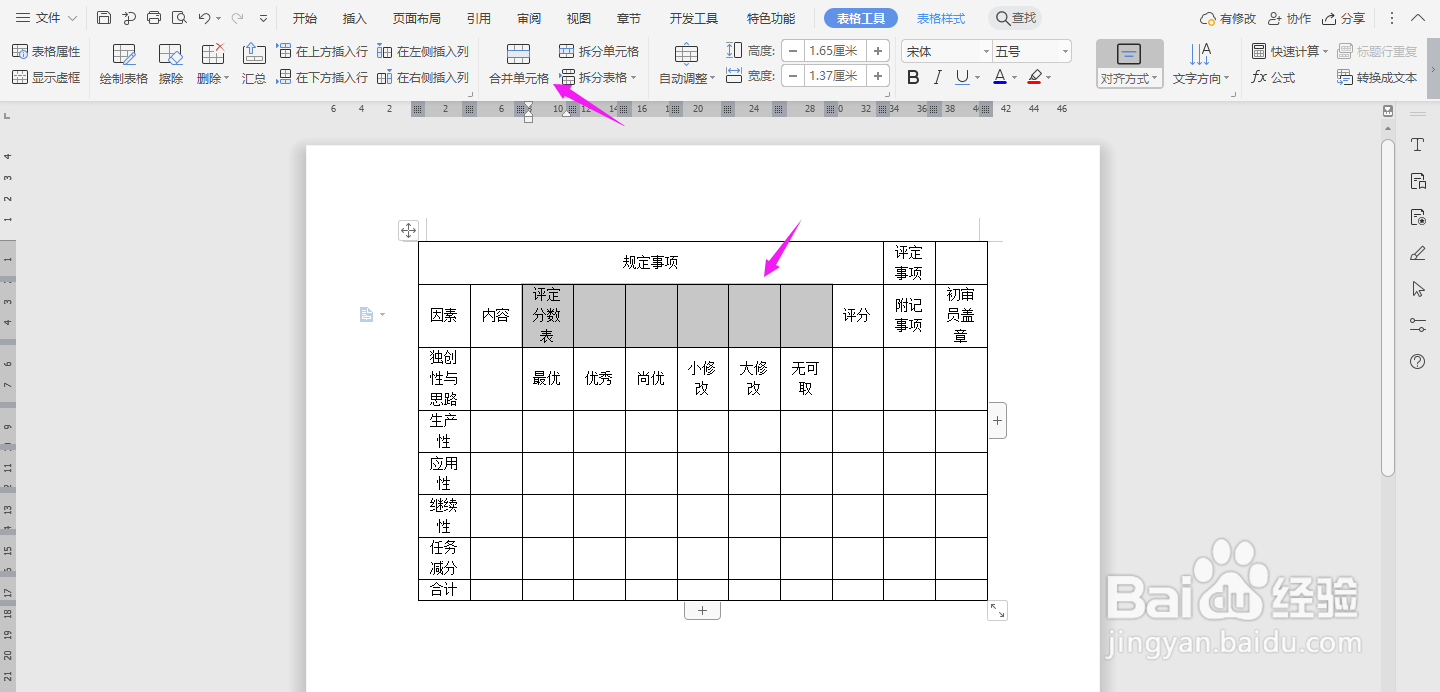Viewport: 1440px width, 692px height.
Task: Toggle bold formatting with B
Action: pyautogui.click(x=913, y=77)
